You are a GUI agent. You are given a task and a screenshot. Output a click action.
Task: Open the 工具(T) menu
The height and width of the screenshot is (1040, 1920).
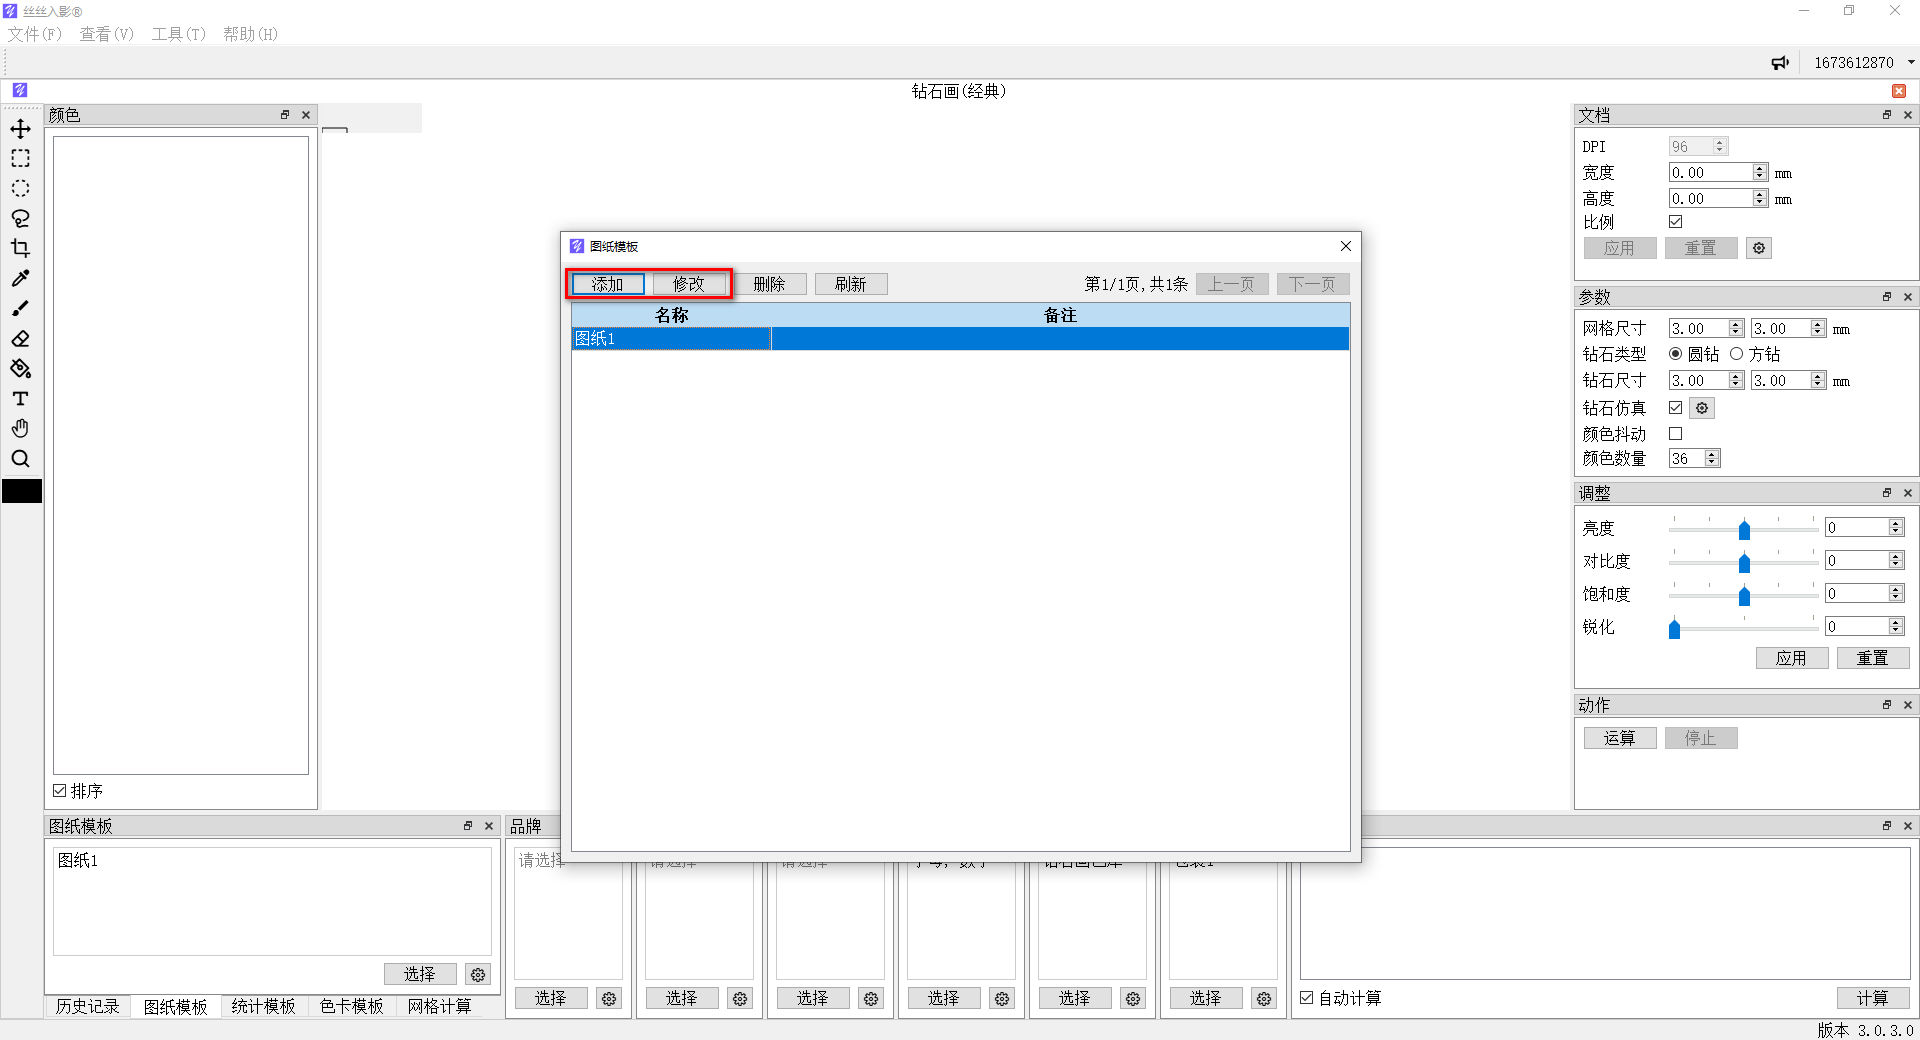[x=178, y=34]
